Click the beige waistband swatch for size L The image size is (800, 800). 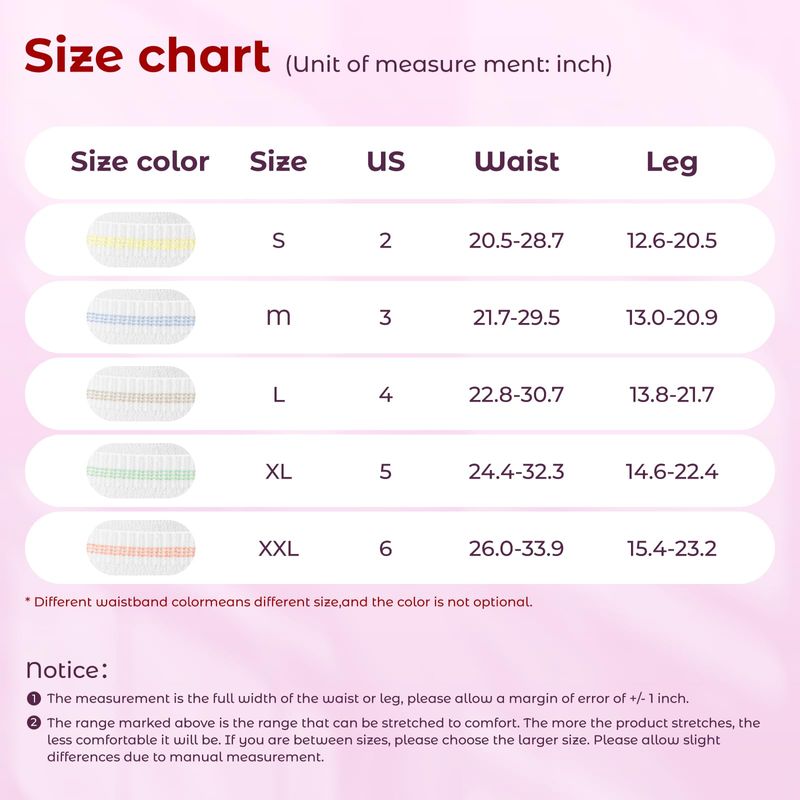click(x=141, y=394)
